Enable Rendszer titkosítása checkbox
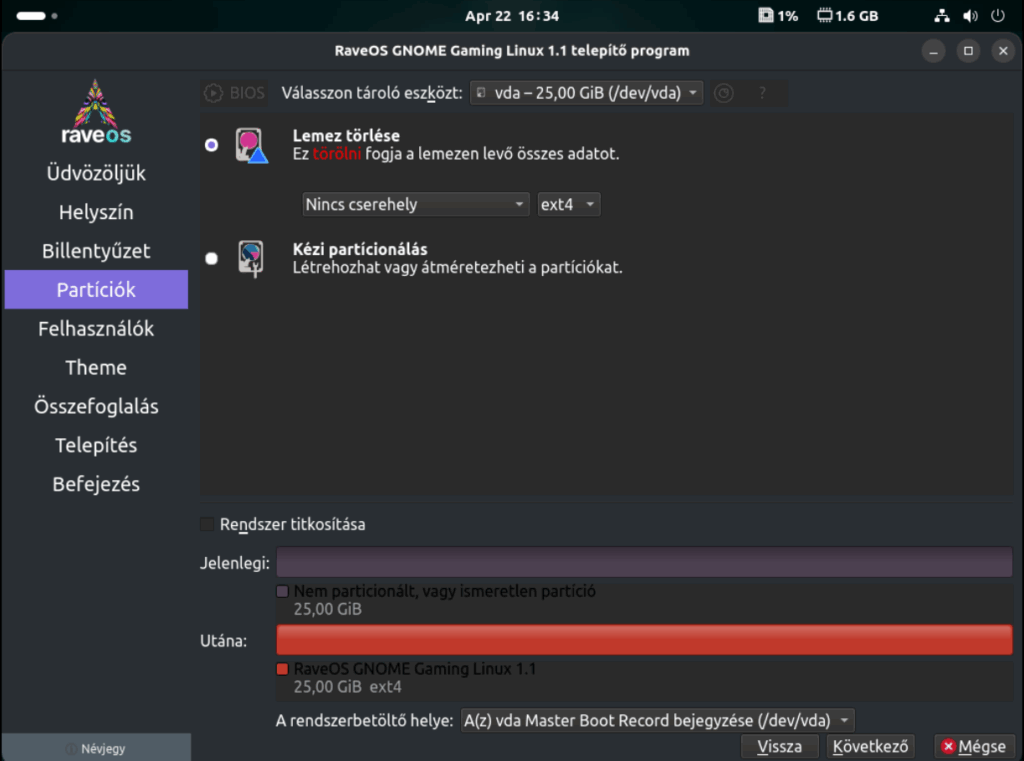The width and height of the screenshot is (1024, 761). pyautogui.click(x=207, y=524)
